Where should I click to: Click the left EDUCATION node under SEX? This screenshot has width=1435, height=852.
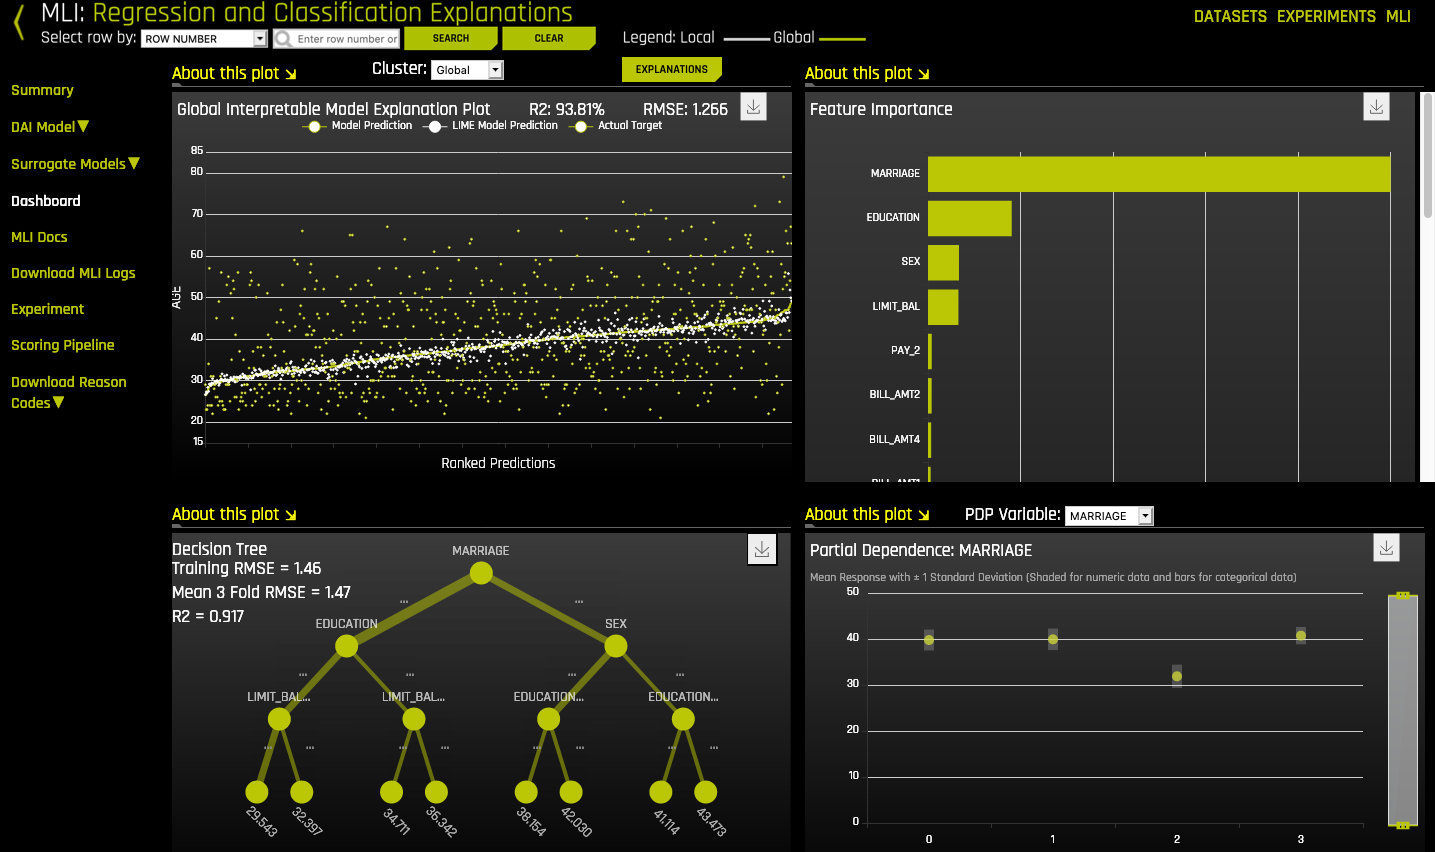tap(548, 719)
